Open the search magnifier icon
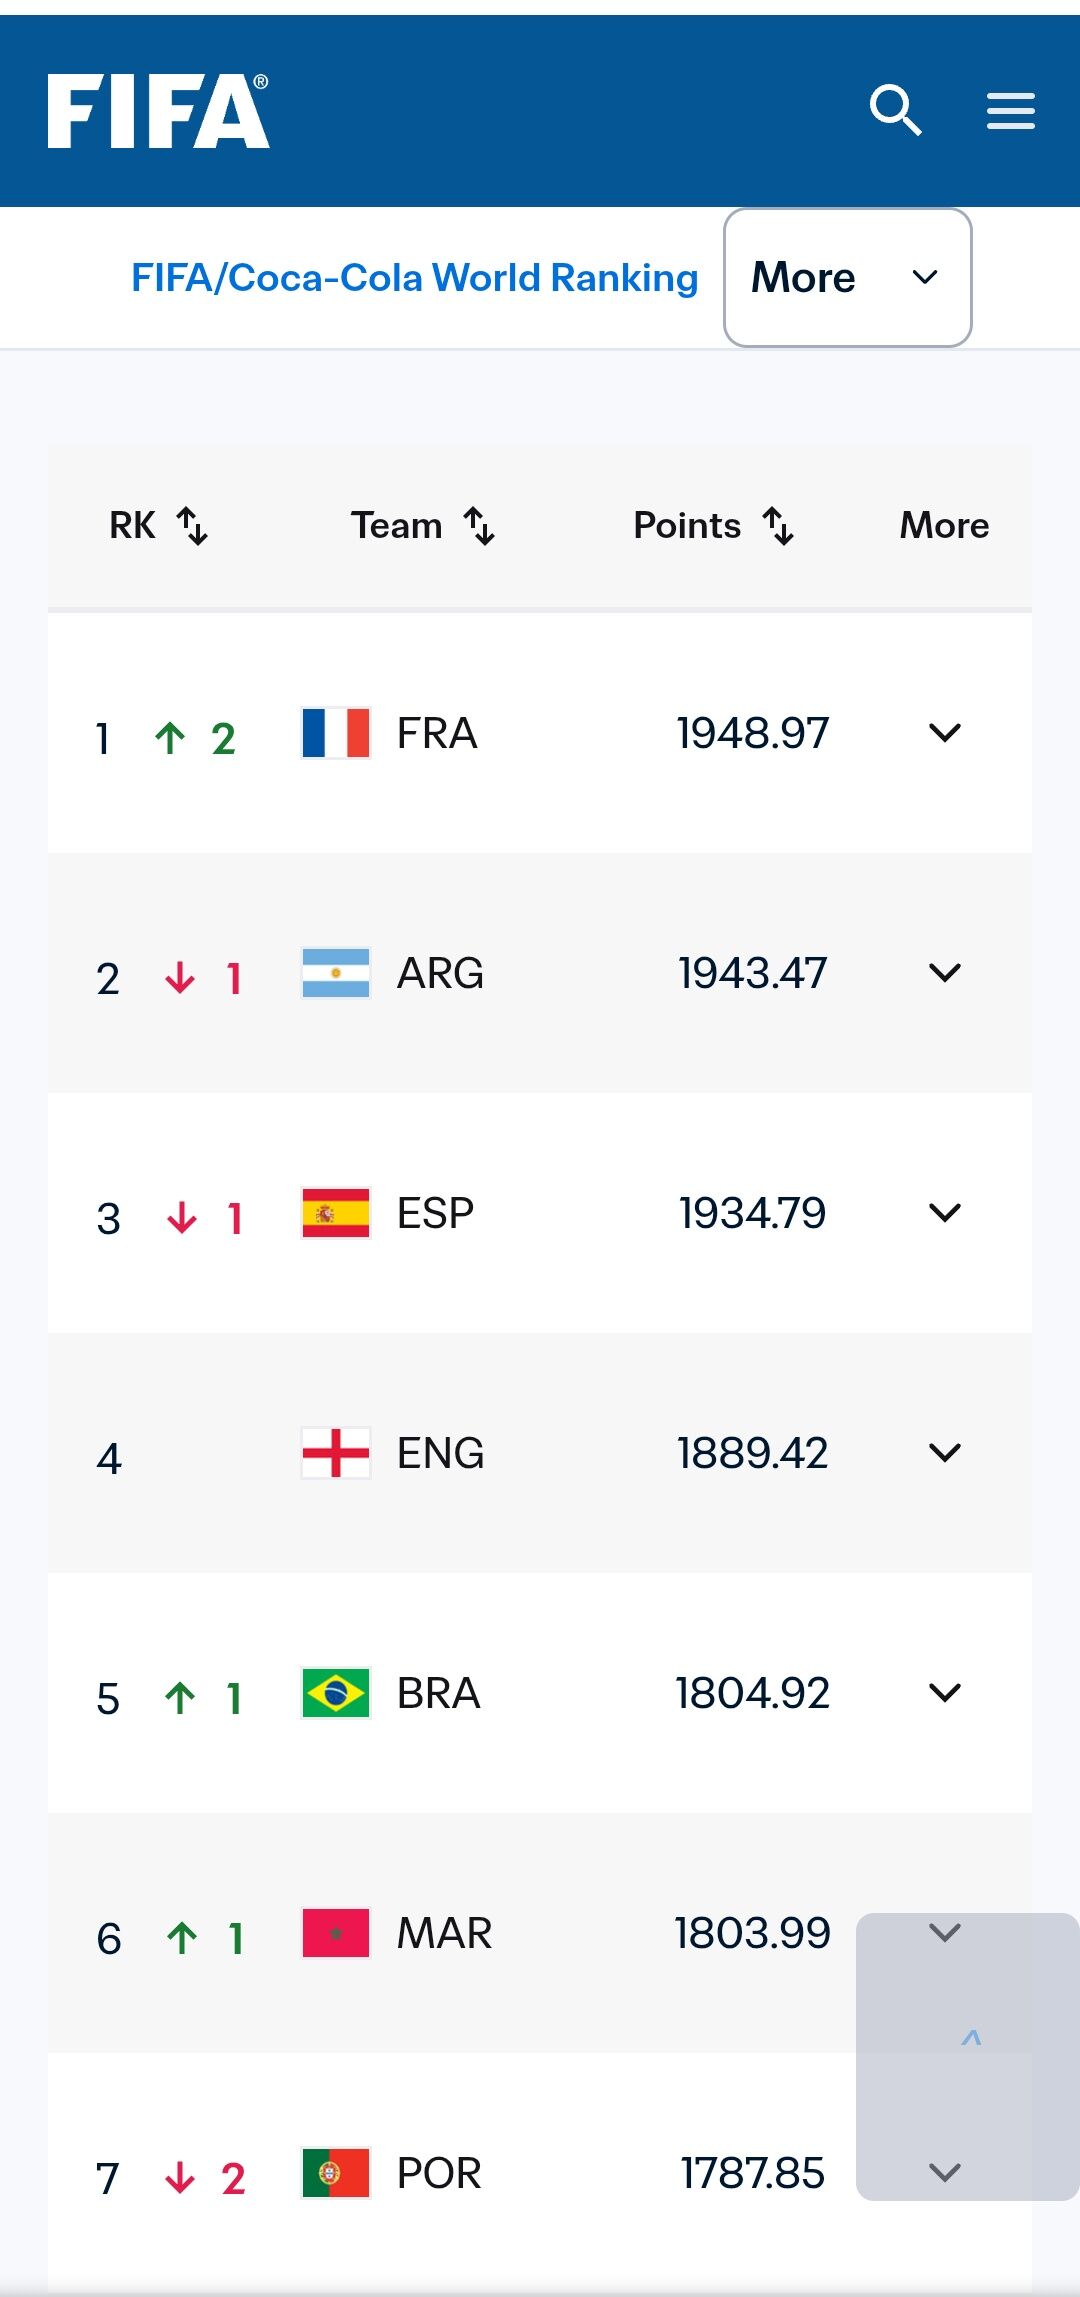This screenshot has height=2297, width=1080. click(x=895, y=110)
